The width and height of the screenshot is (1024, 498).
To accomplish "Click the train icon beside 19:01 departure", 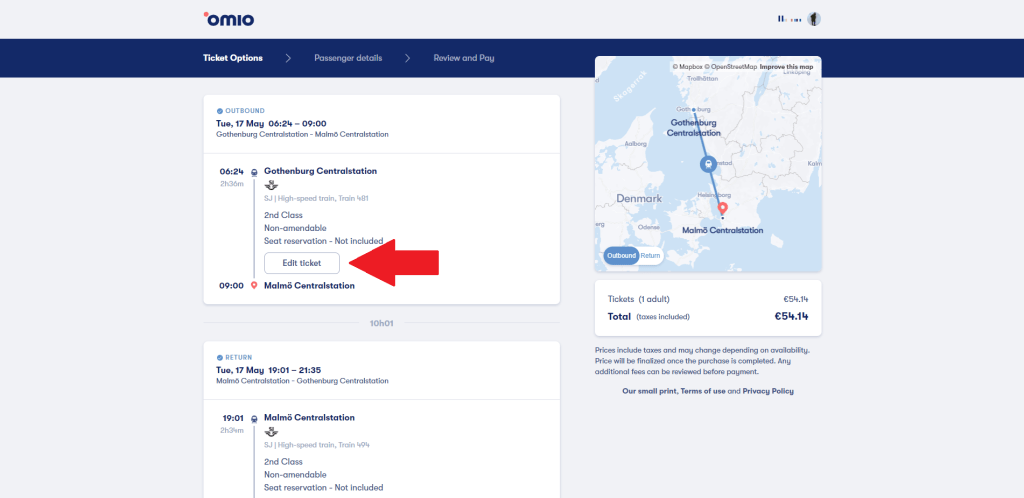I will coord(254,418).
